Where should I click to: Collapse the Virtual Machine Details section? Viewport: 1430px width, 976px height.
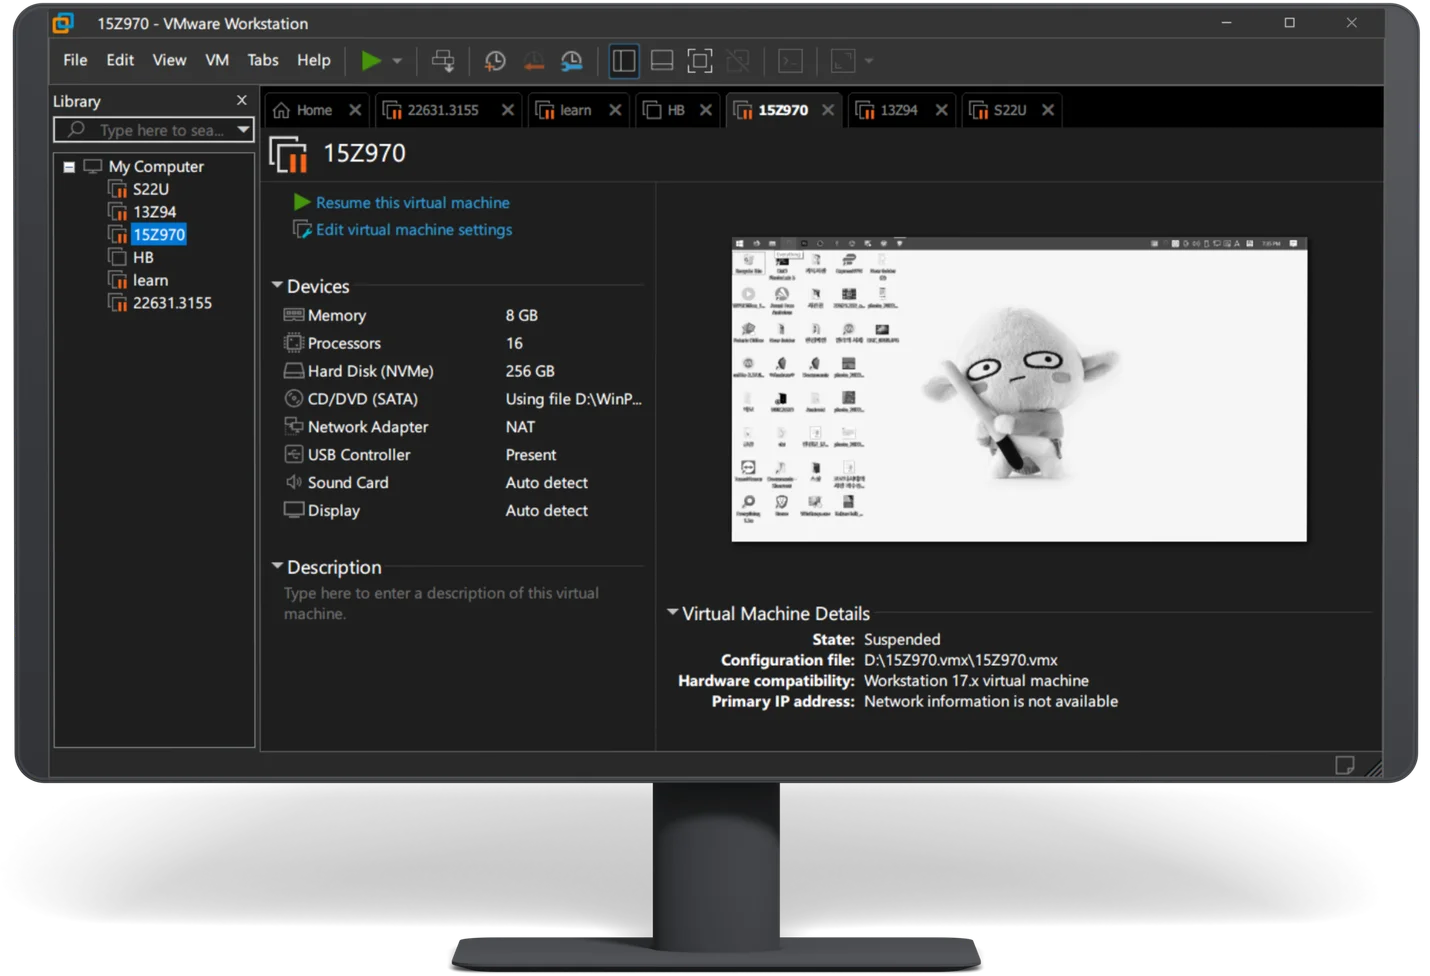point(673,612)
